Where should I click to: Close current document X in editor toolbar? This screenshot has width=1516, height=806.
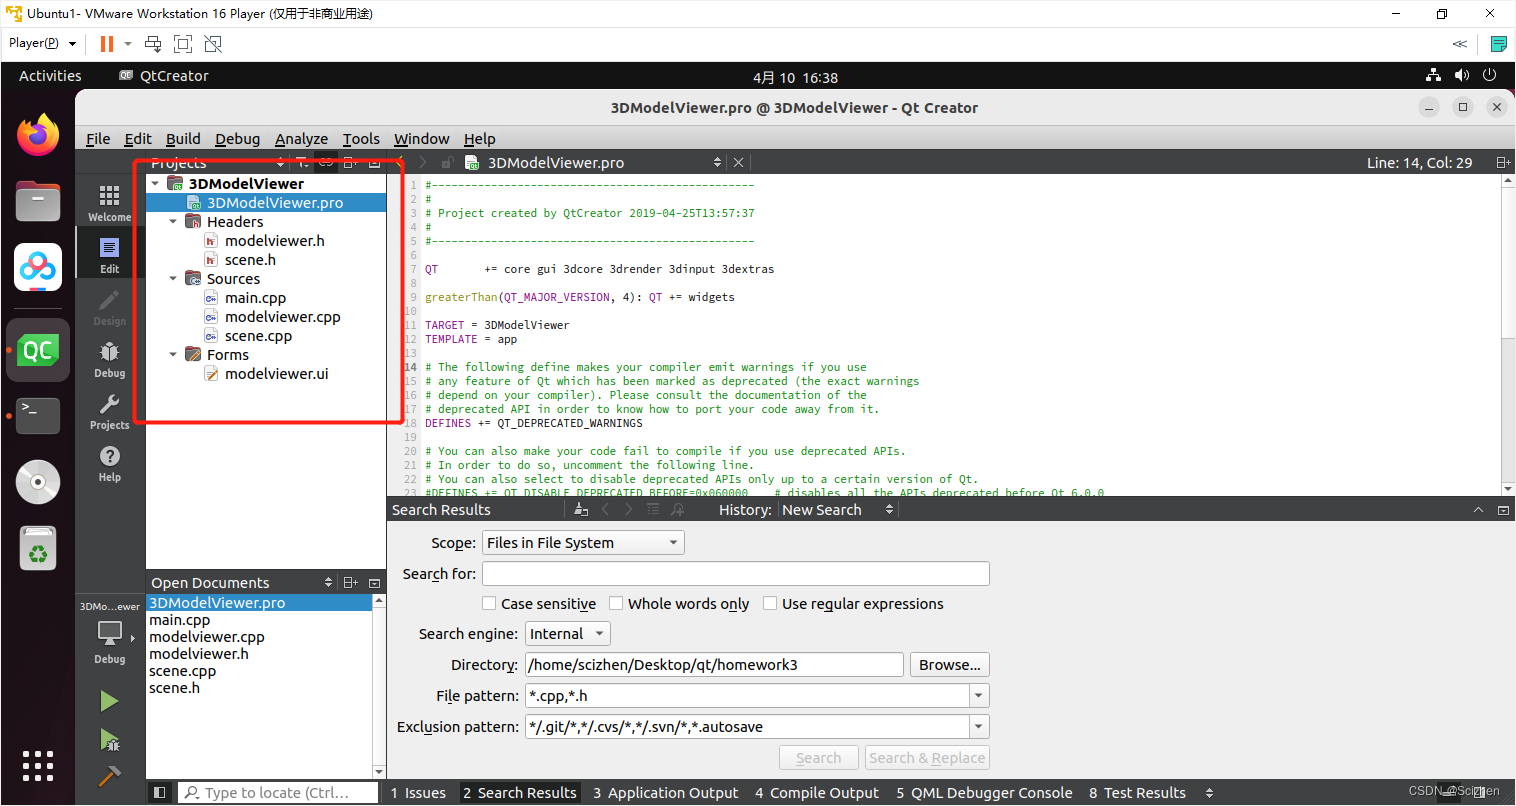pyautogui.click(x=738, y=163)
